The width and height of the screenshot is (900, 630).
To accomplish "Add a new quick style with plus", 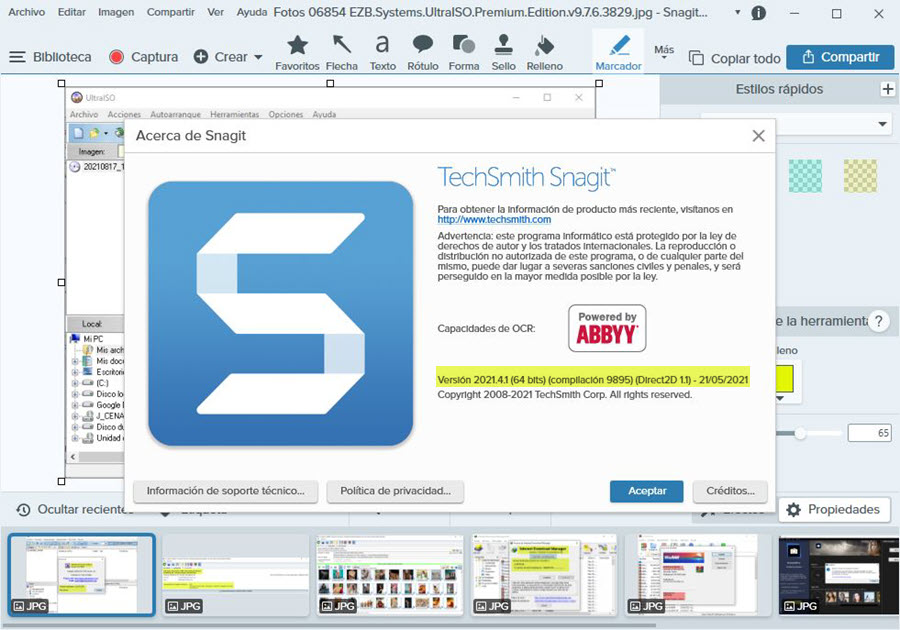I will click(x=887, y=89).
